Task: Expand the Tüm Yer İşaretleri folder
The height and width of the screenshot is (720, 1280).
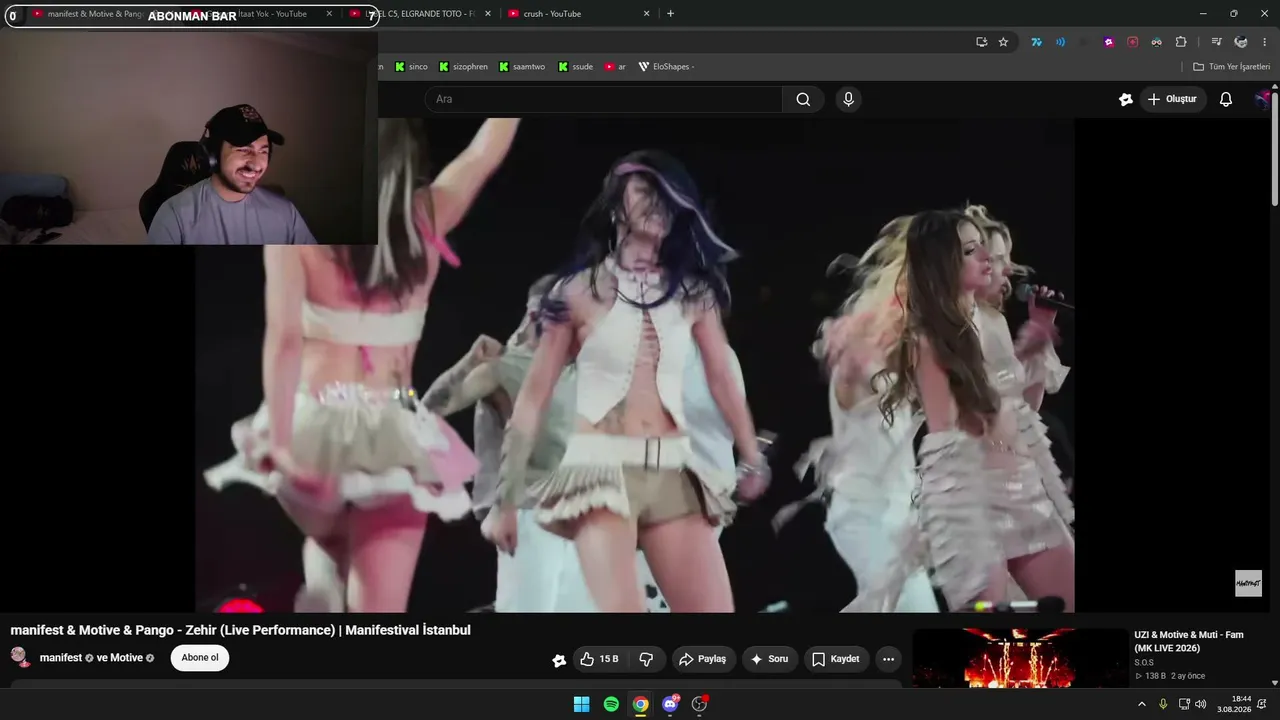Action: click(x=1231, y=67)
